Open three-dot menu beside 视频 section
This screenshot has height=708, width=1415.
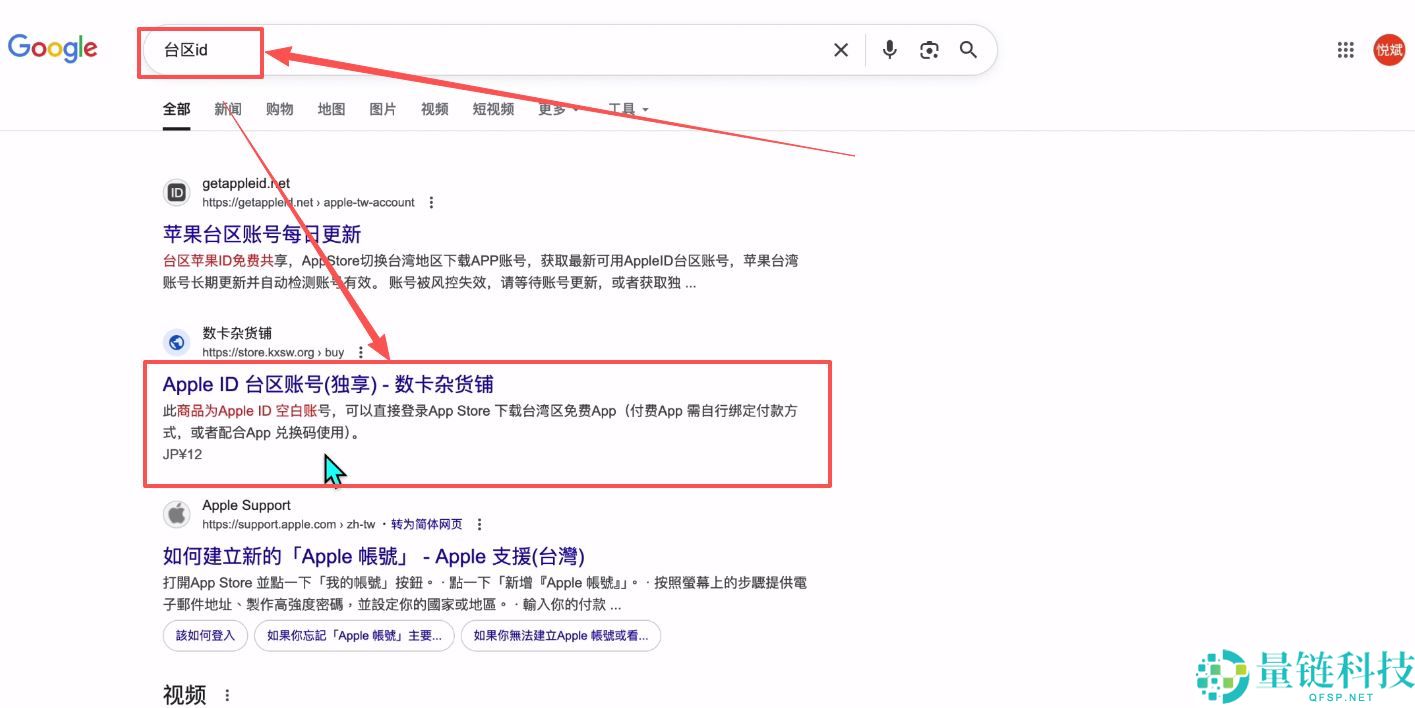click(225, 694)
